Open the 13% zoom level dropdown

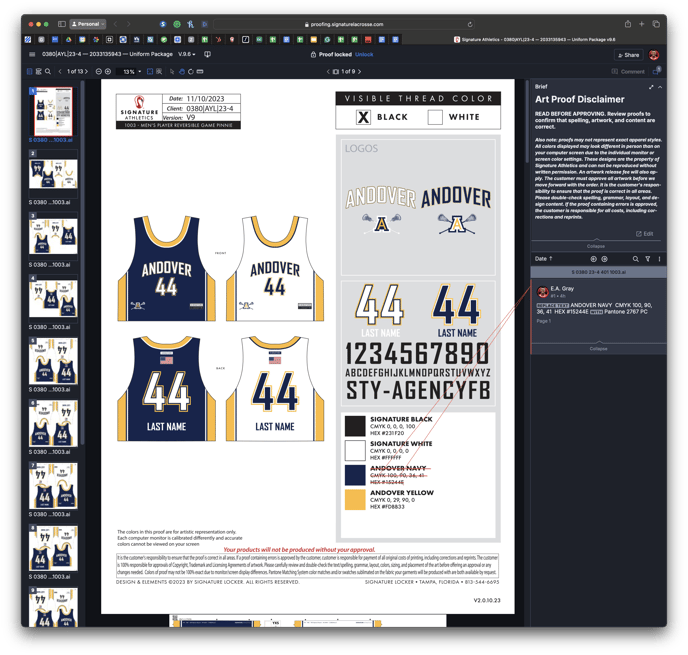pos(131,72)
